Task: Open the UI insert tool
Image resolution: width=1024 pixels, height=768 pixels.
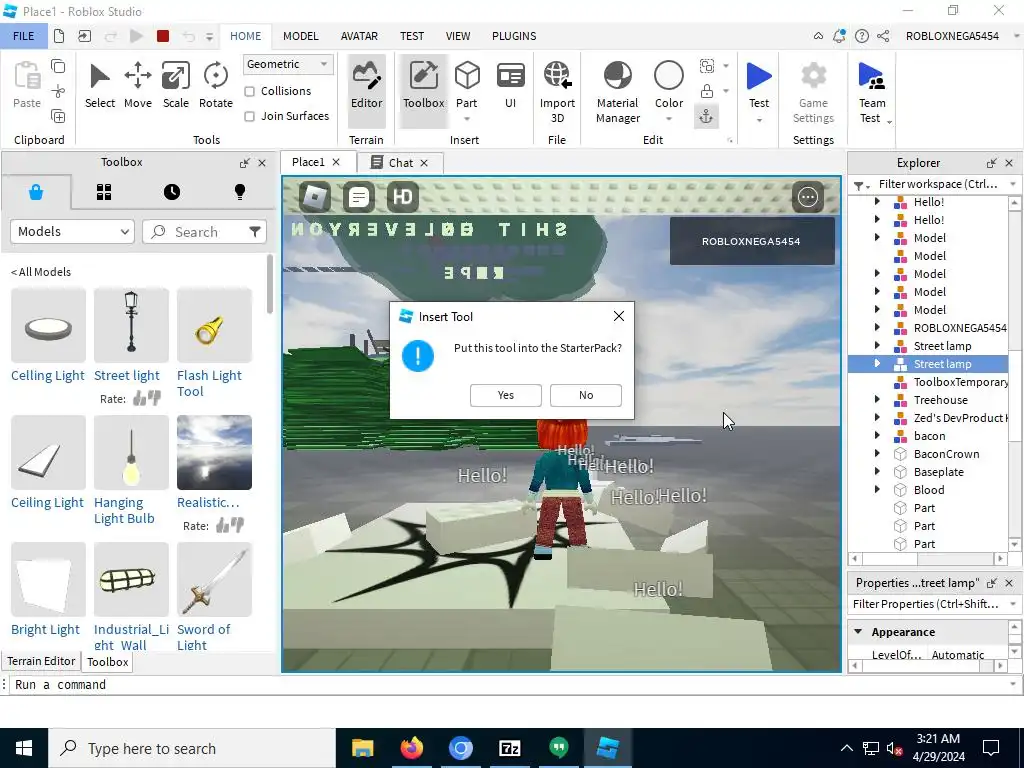Action: pyautogui.click(x=510, y=86)
